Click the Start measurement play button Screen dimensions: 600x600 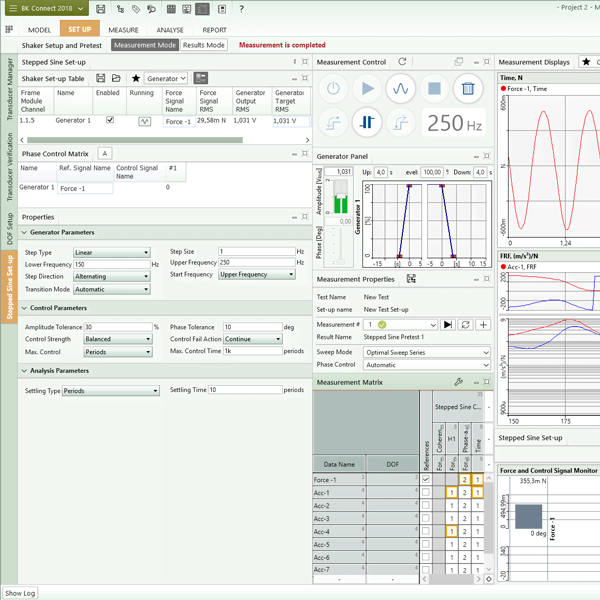pyautogui.click(x=367, y=89)
